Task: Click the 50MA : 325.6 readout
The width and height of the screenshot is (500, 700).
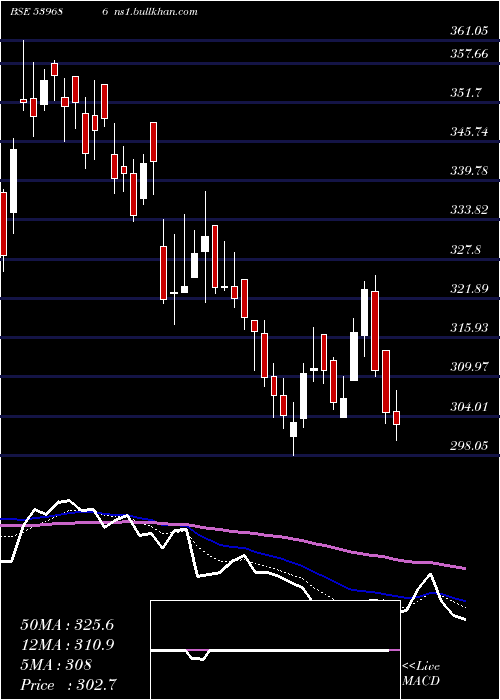Action: pos(67,625)
